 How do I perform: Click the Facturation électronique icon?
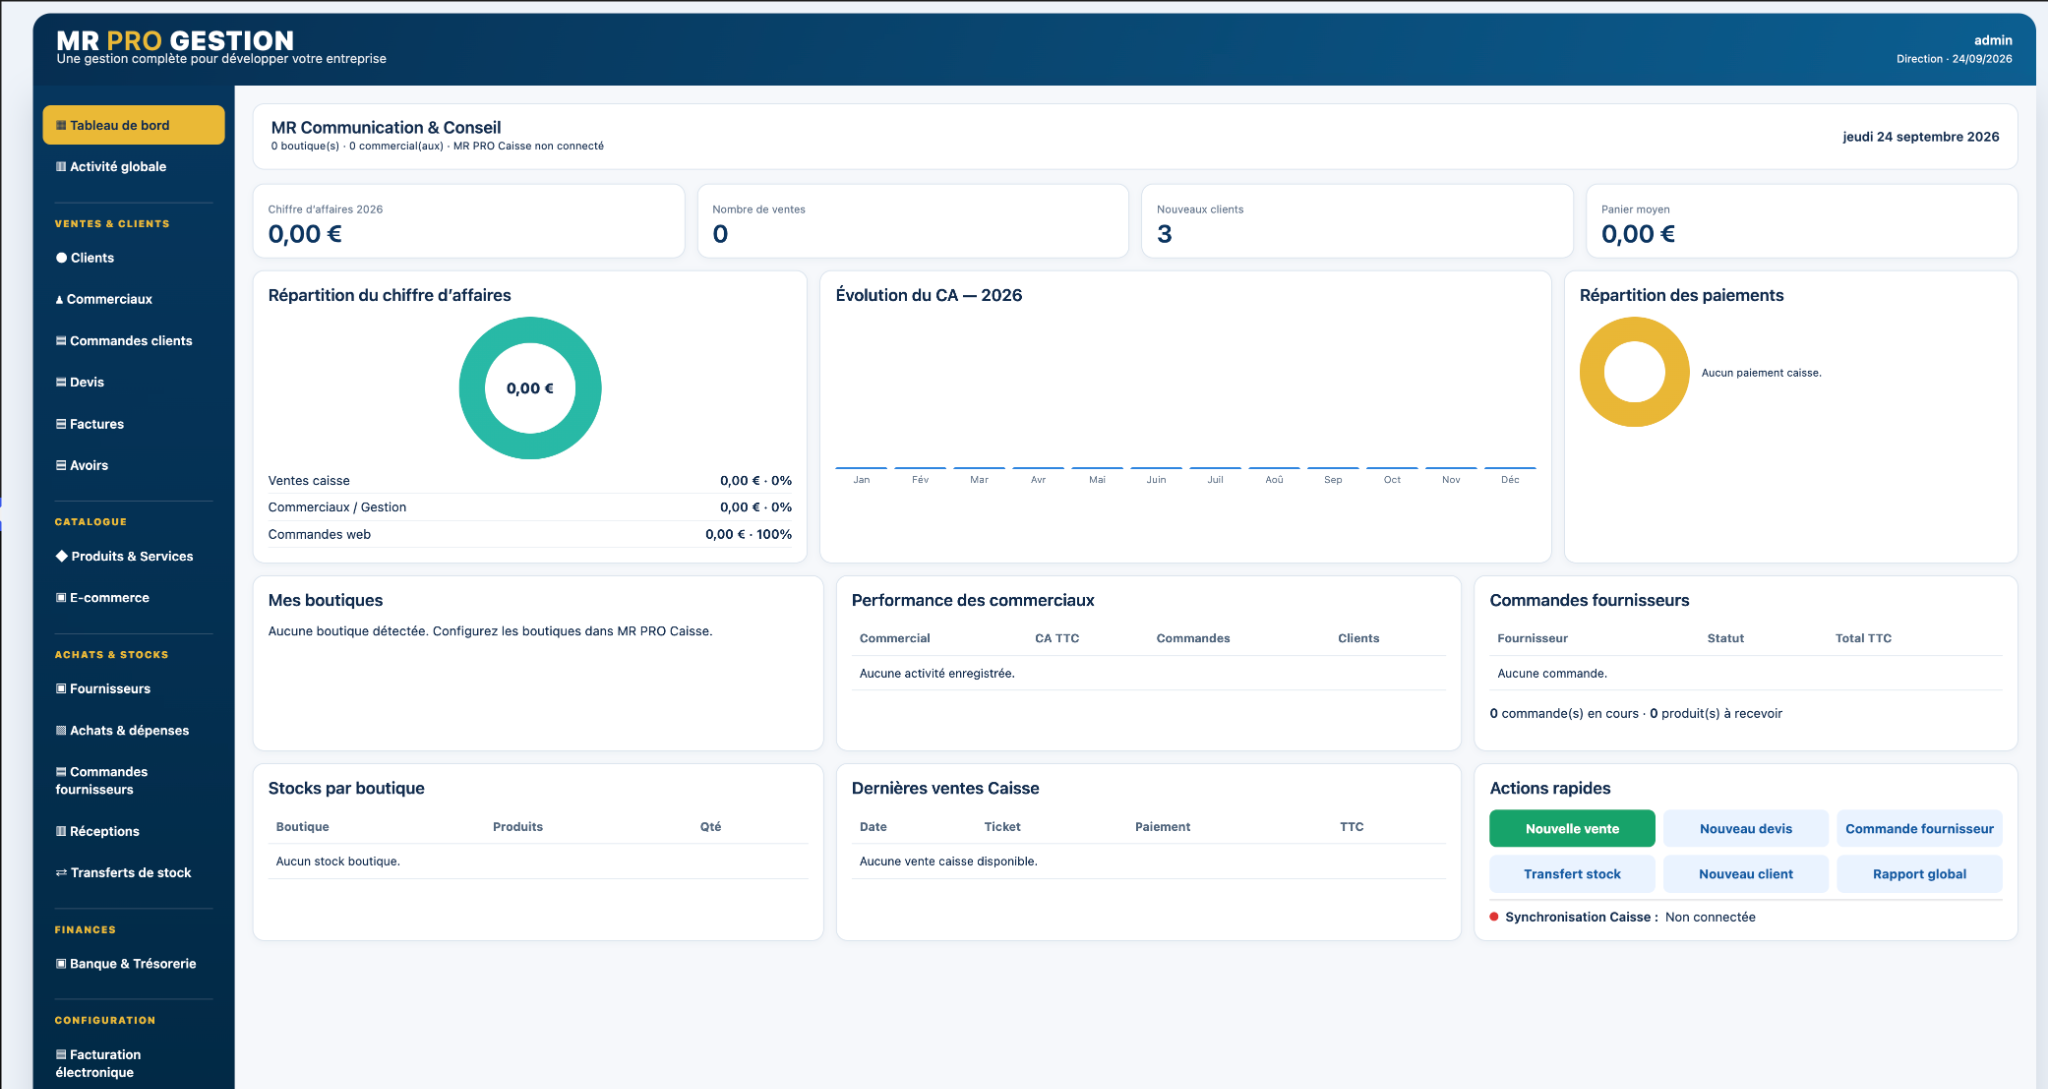[x=61, y=1055]
